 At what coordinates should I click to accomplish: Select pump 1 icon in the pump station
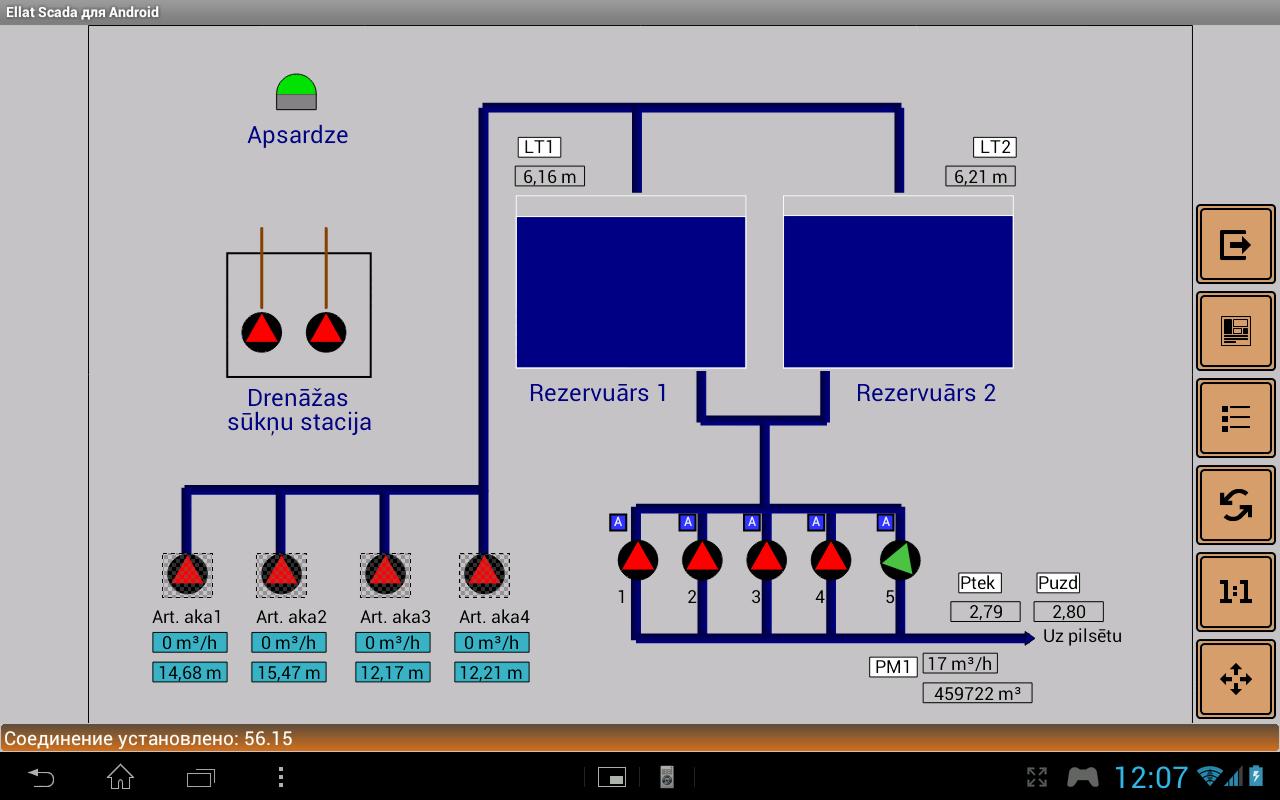[638, 558]
